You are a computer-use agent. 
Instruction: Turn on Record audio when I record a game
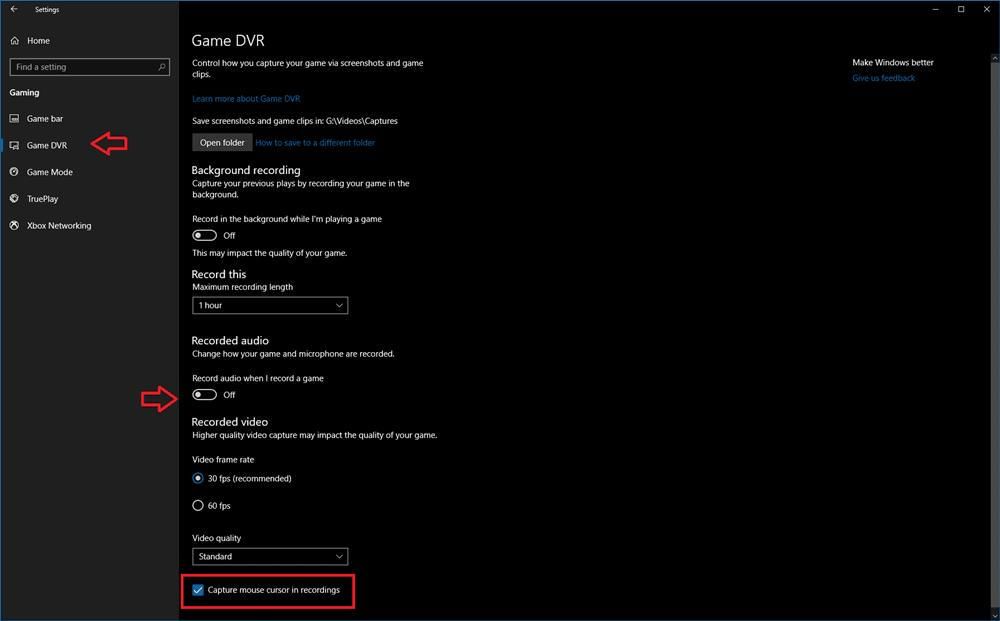pos(204,394)
